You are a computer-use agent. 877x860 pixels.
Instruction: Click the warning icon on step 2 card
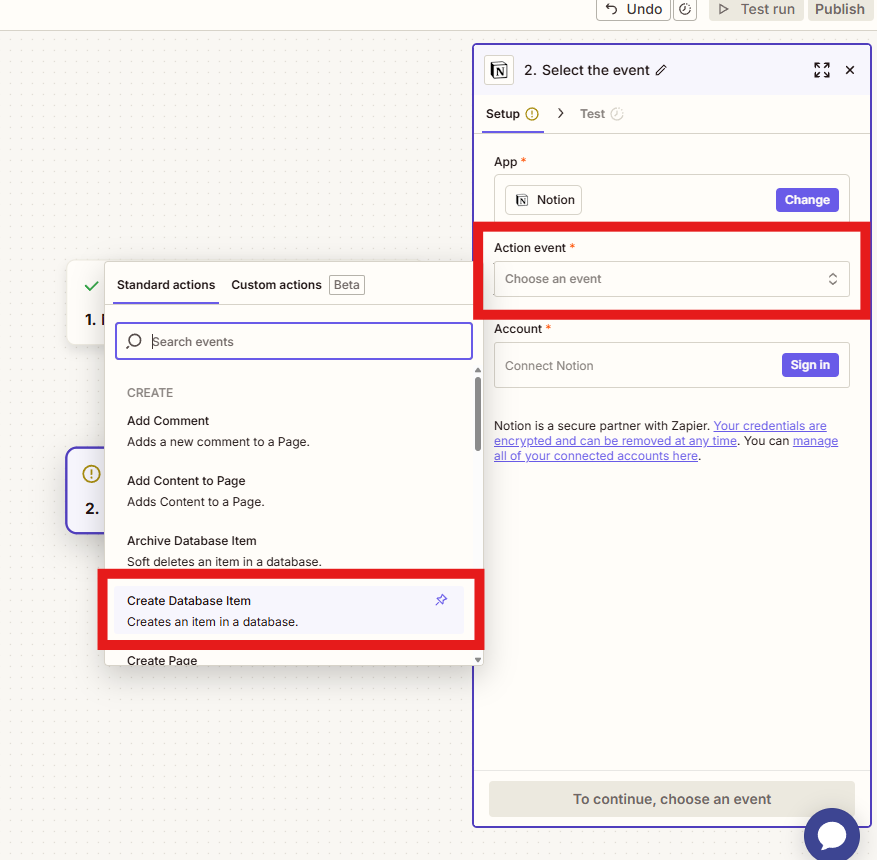click(x=91, y=474)
